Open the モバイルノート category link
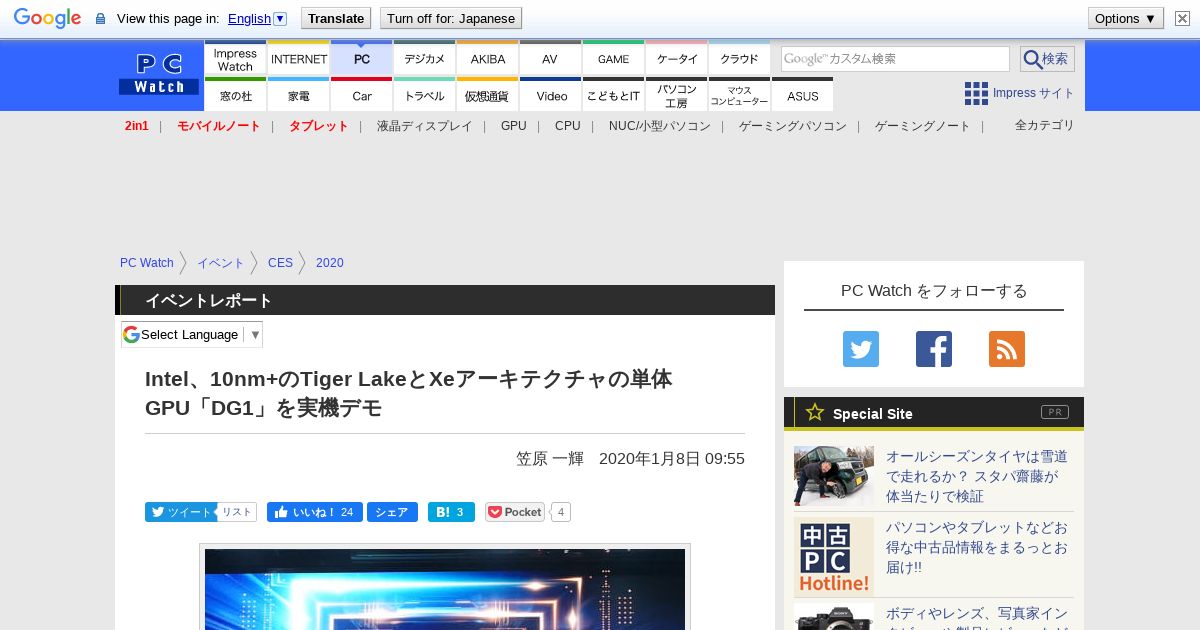This screenshot has width=1200, height=630. click(218, 126)
